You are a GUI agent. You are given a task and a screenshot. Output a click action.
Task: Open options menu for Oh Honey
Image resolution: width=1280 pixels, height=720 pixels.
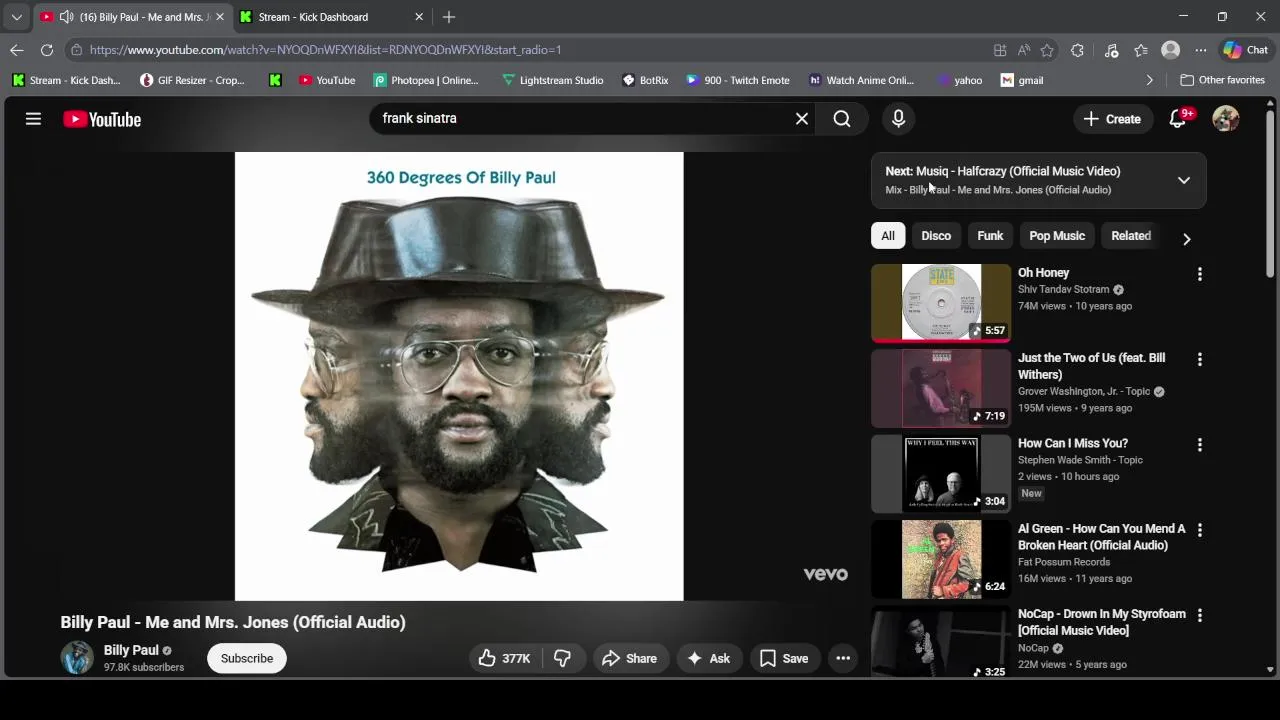point(1200,274)
